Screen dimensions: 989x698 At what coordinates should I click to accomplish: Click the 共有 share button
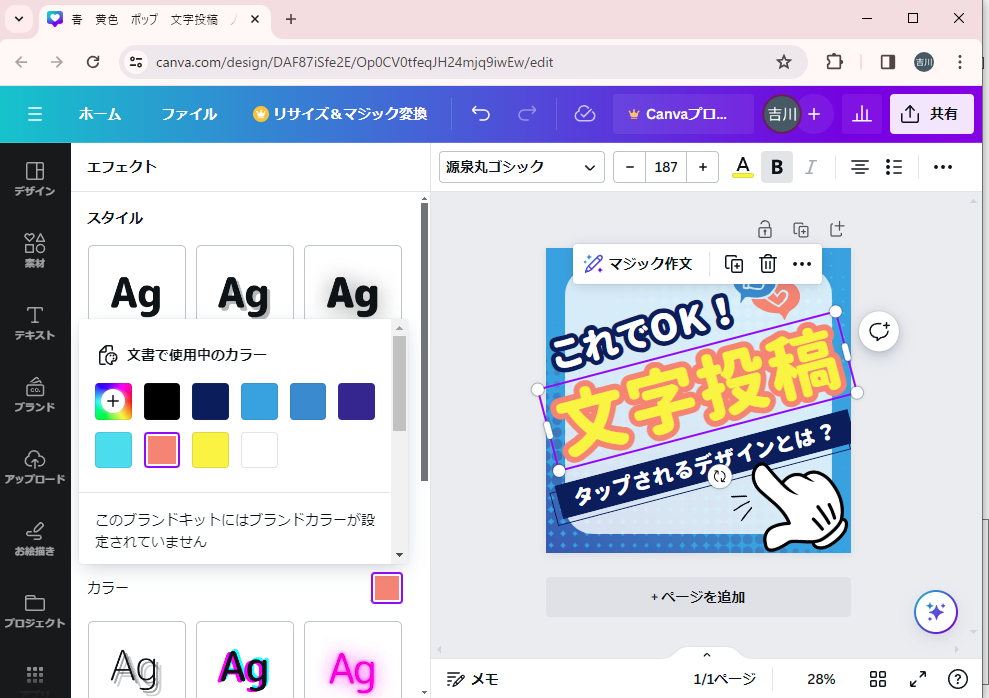pyautogui.click(x=931, y=114)
